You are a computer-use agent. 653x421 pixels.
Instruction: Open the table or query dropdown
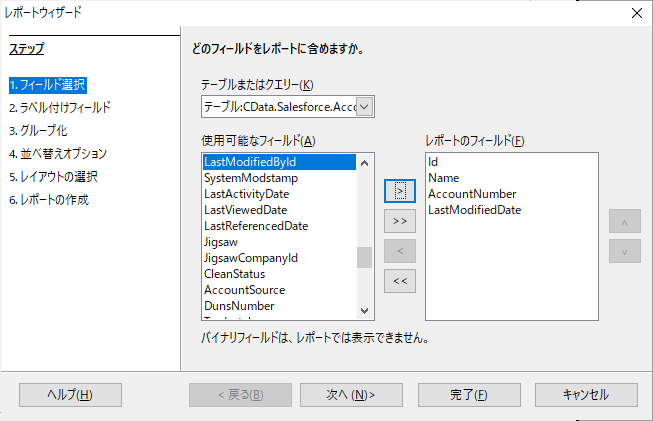(x=364, y=106)
